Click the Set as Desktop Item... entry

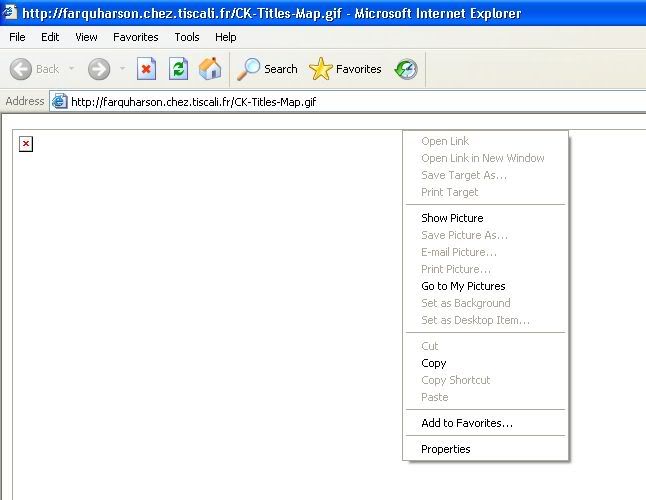tap(485, 320)
